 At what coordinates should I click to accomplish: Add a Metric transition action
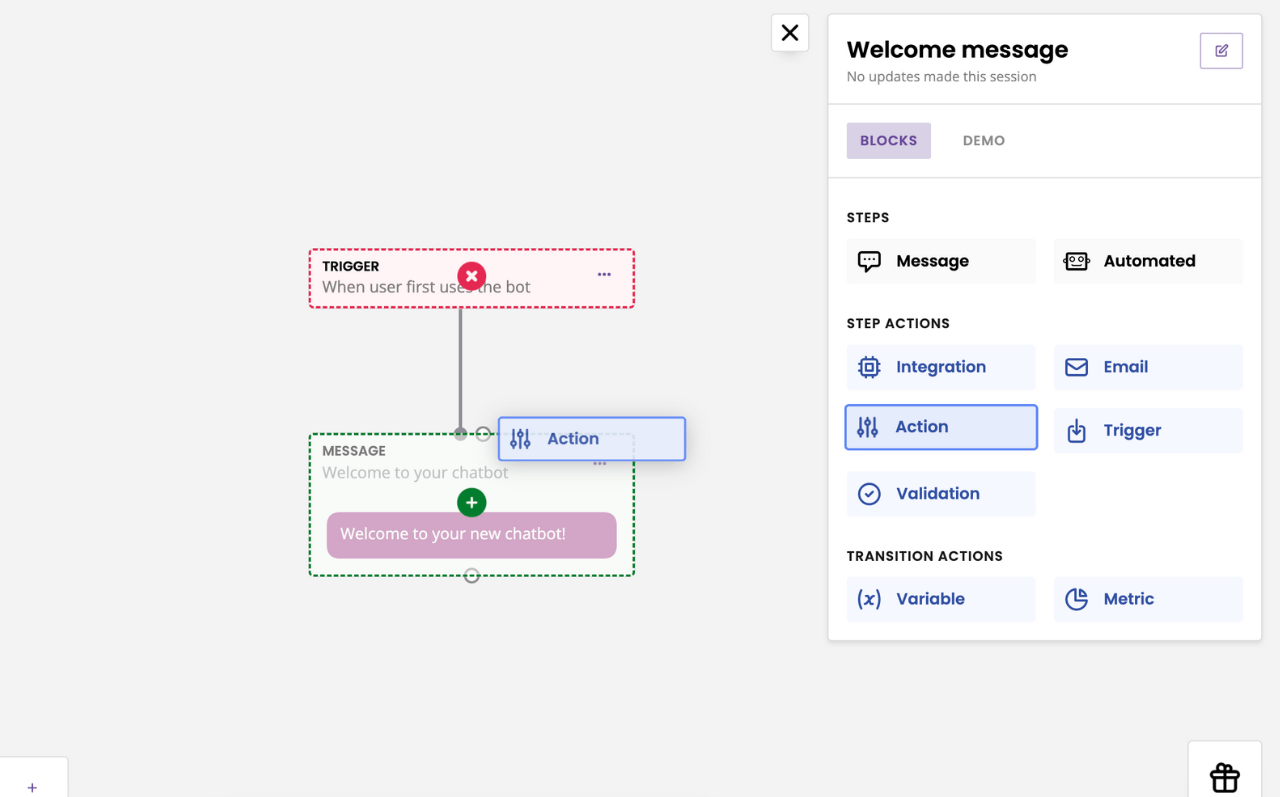click(1148, 599)
